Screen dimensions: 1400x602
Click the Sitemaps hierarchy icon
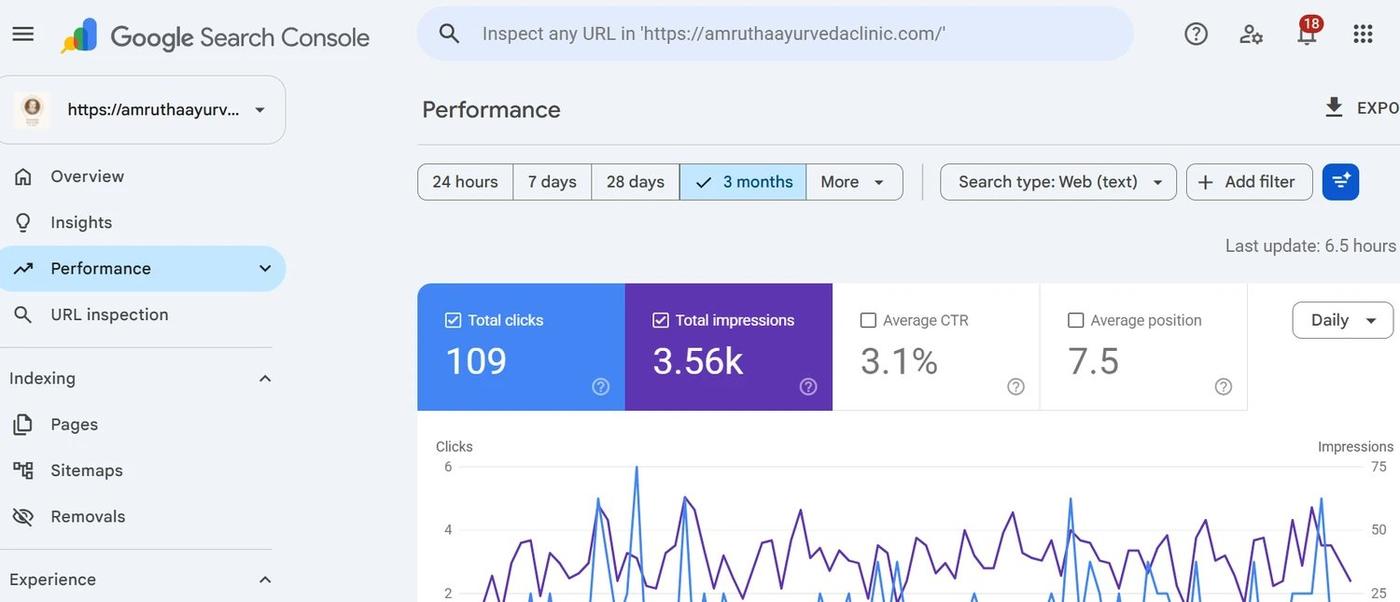23,470
